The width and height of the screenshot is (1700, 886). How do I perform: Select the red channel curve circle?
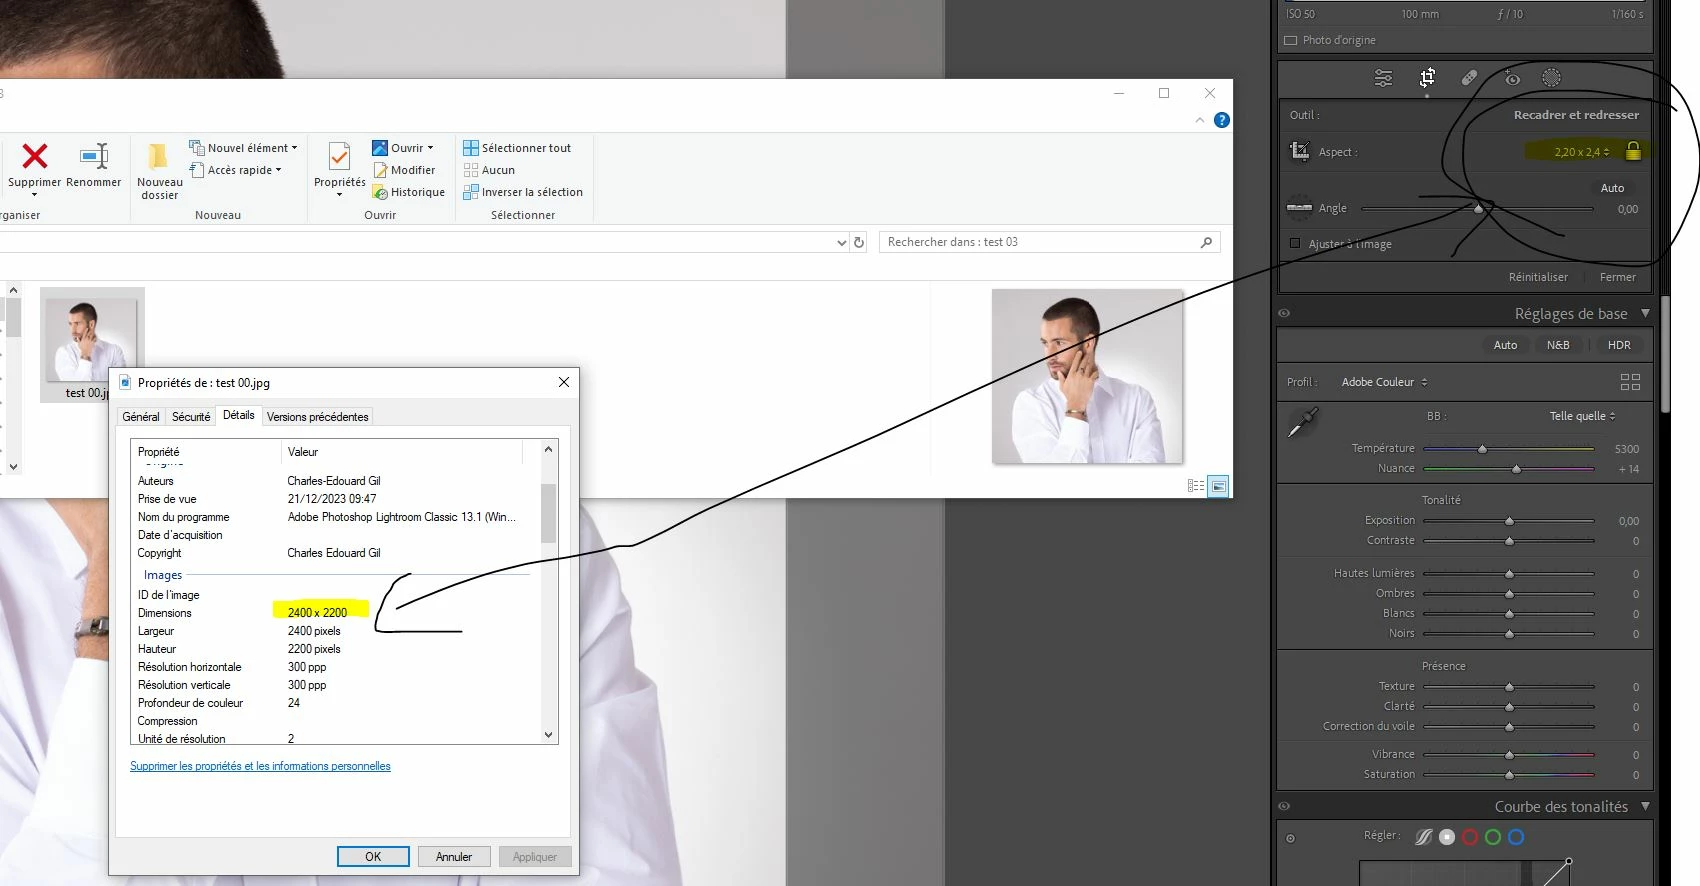[x=1470, y=837]
